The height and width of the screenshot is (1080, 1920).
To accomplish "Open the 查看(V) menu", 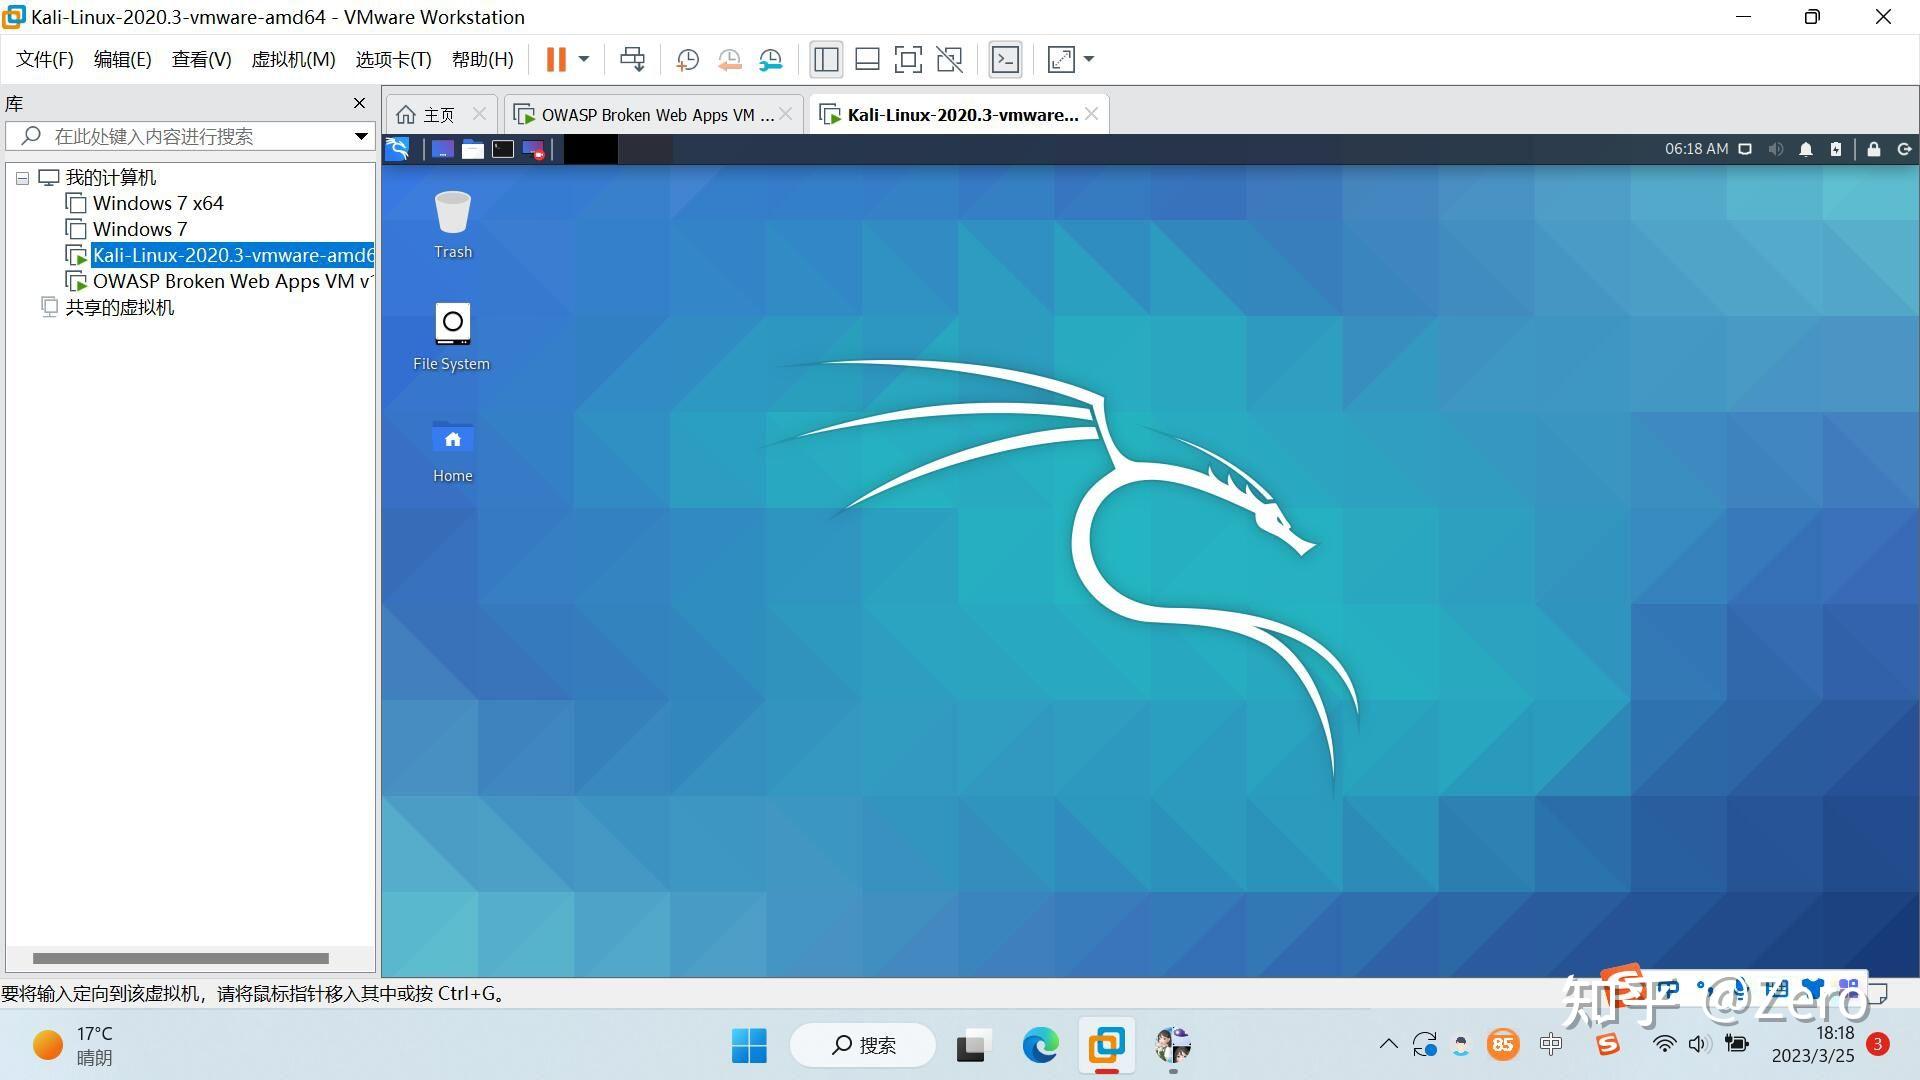I will (201, 60).
